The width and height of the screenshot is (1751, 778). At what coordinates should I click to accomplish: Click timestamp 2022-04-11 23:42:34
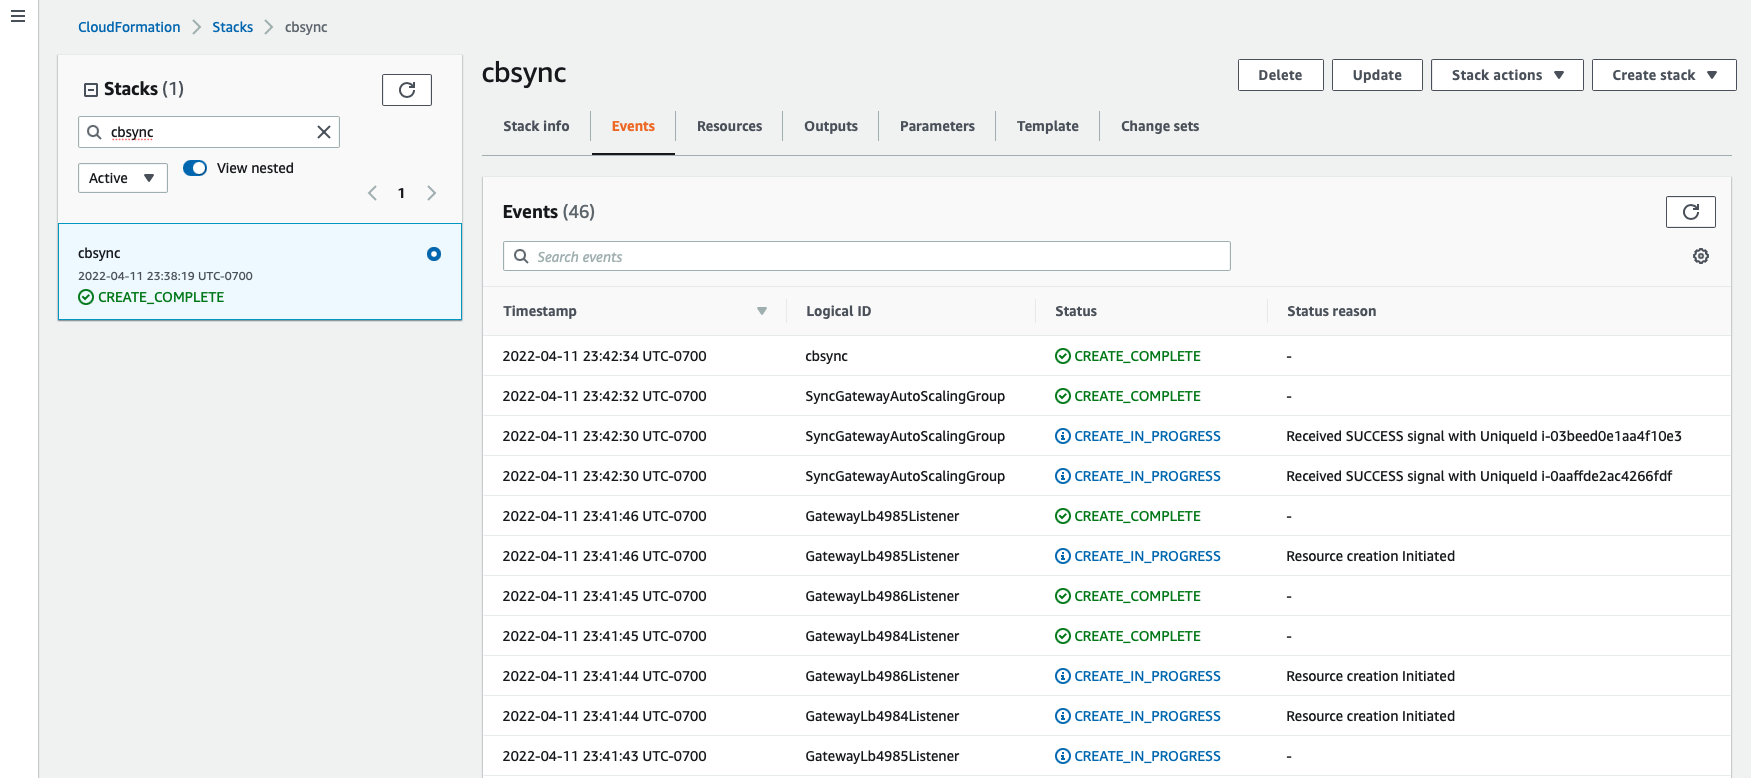(x=604, y=356)
